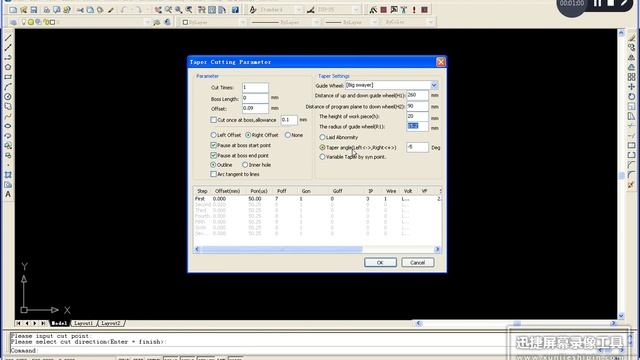Open the Guide Wheel dropdown

point(434,85)
